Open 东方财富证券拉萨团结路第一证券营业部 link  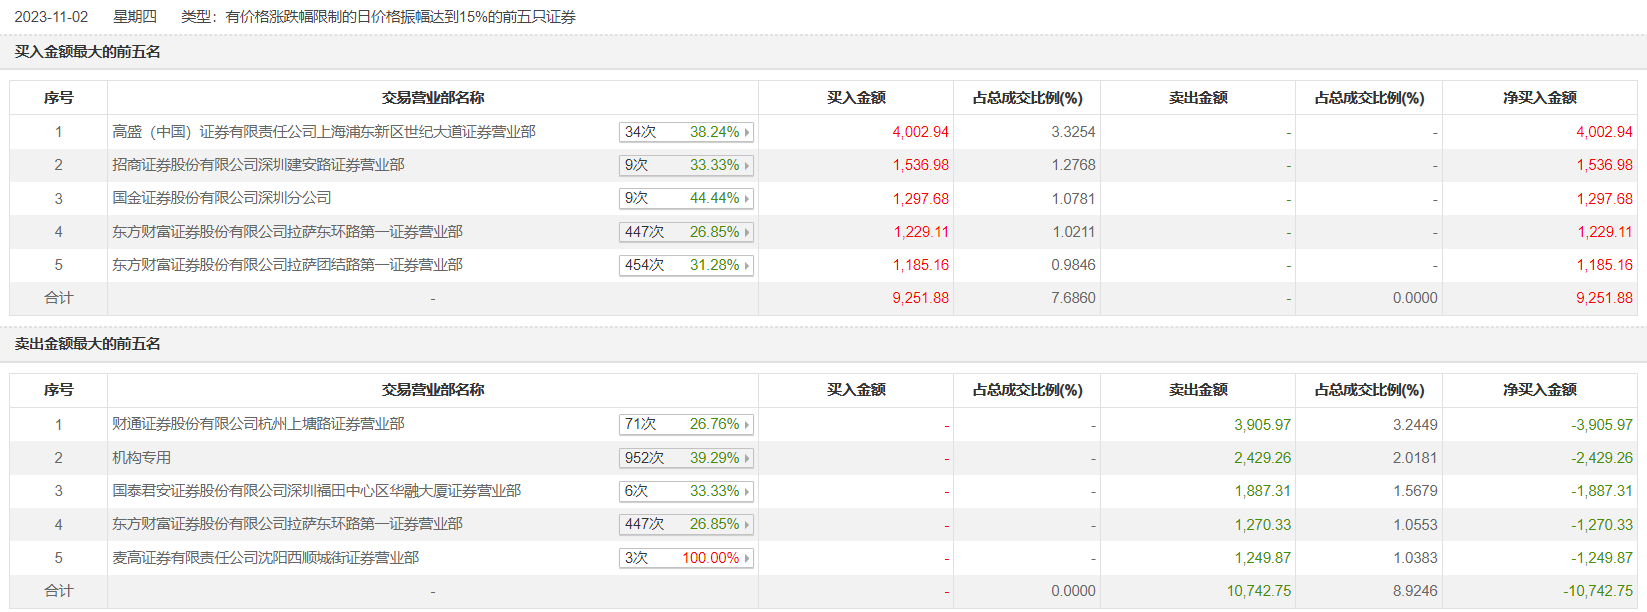click(287, 265)
